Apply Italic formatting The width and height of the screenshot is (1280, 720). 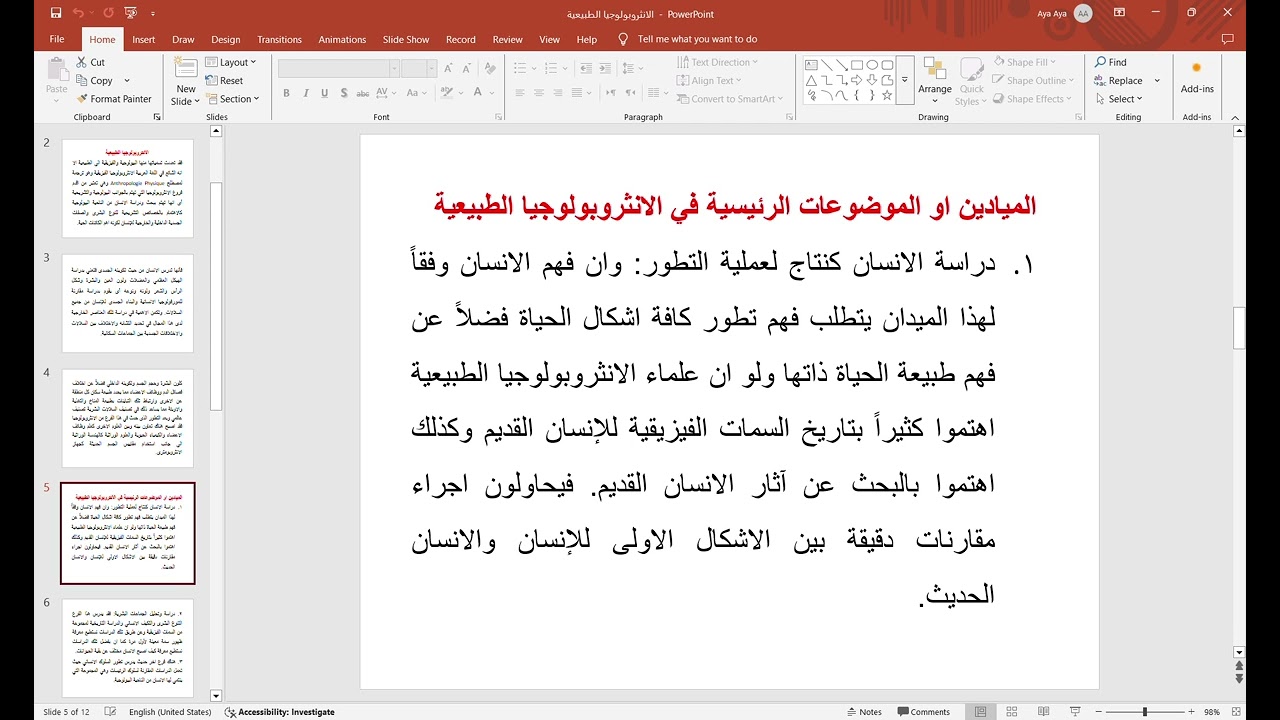(x=304, y=93)
